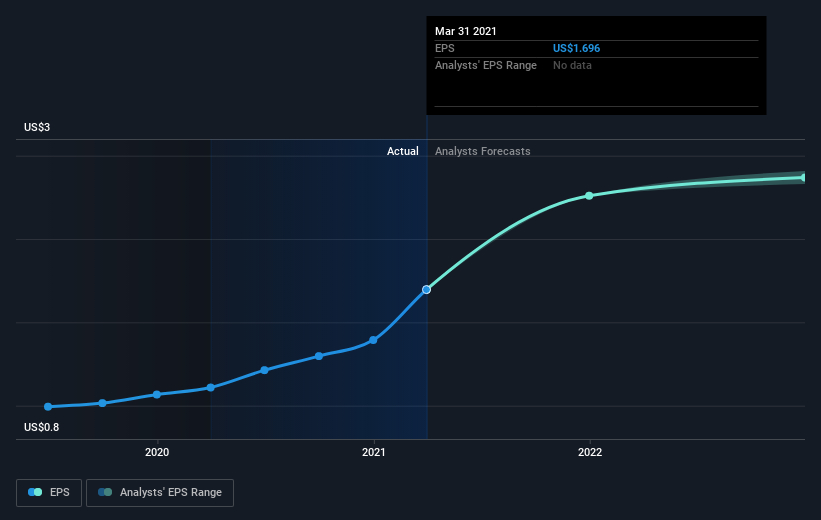The width and height of the screenshot is (821, 520).
Task: Click the US$3 y-axis label
Action: tap(37, 127)
